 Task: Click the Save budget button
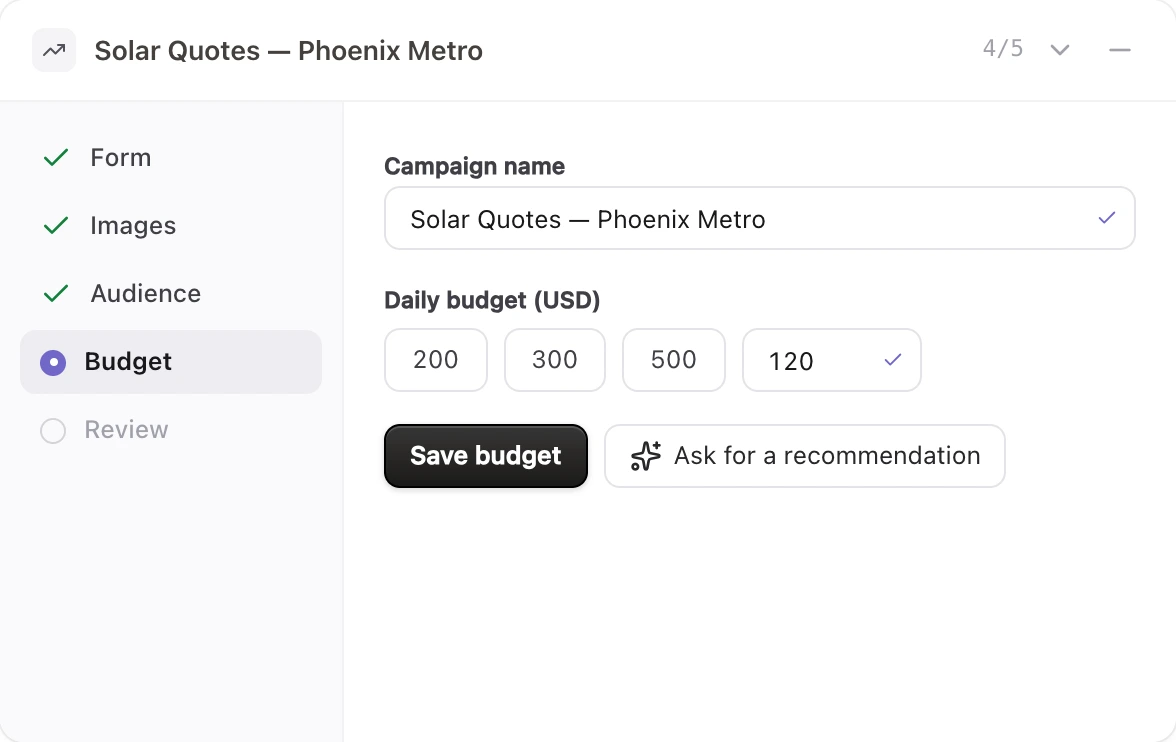click(486, 456)
